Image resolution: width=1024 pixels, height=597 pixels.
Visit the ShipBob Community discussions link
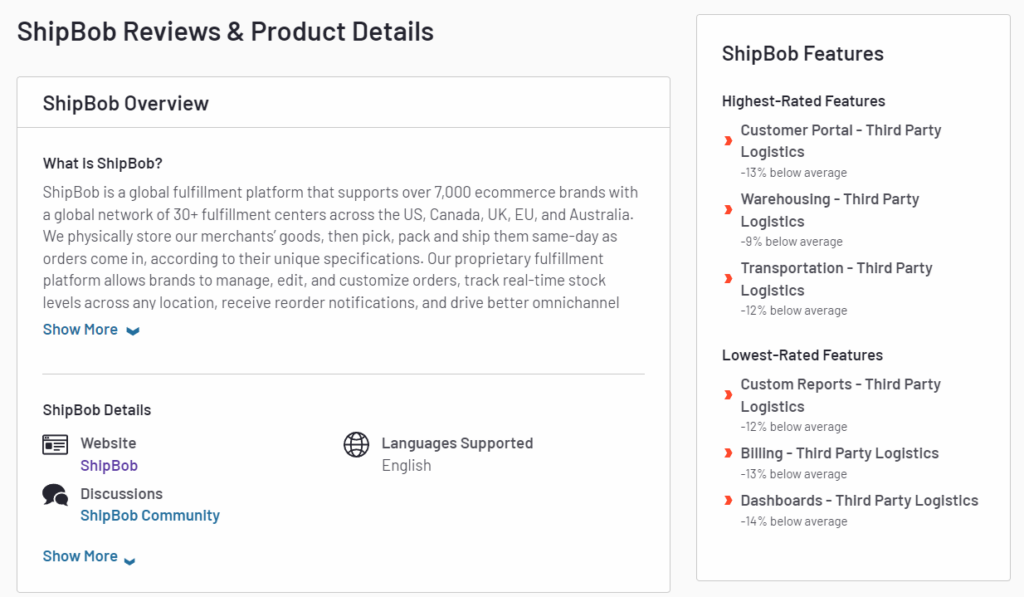pyautogui.click(x=149, y=515)
